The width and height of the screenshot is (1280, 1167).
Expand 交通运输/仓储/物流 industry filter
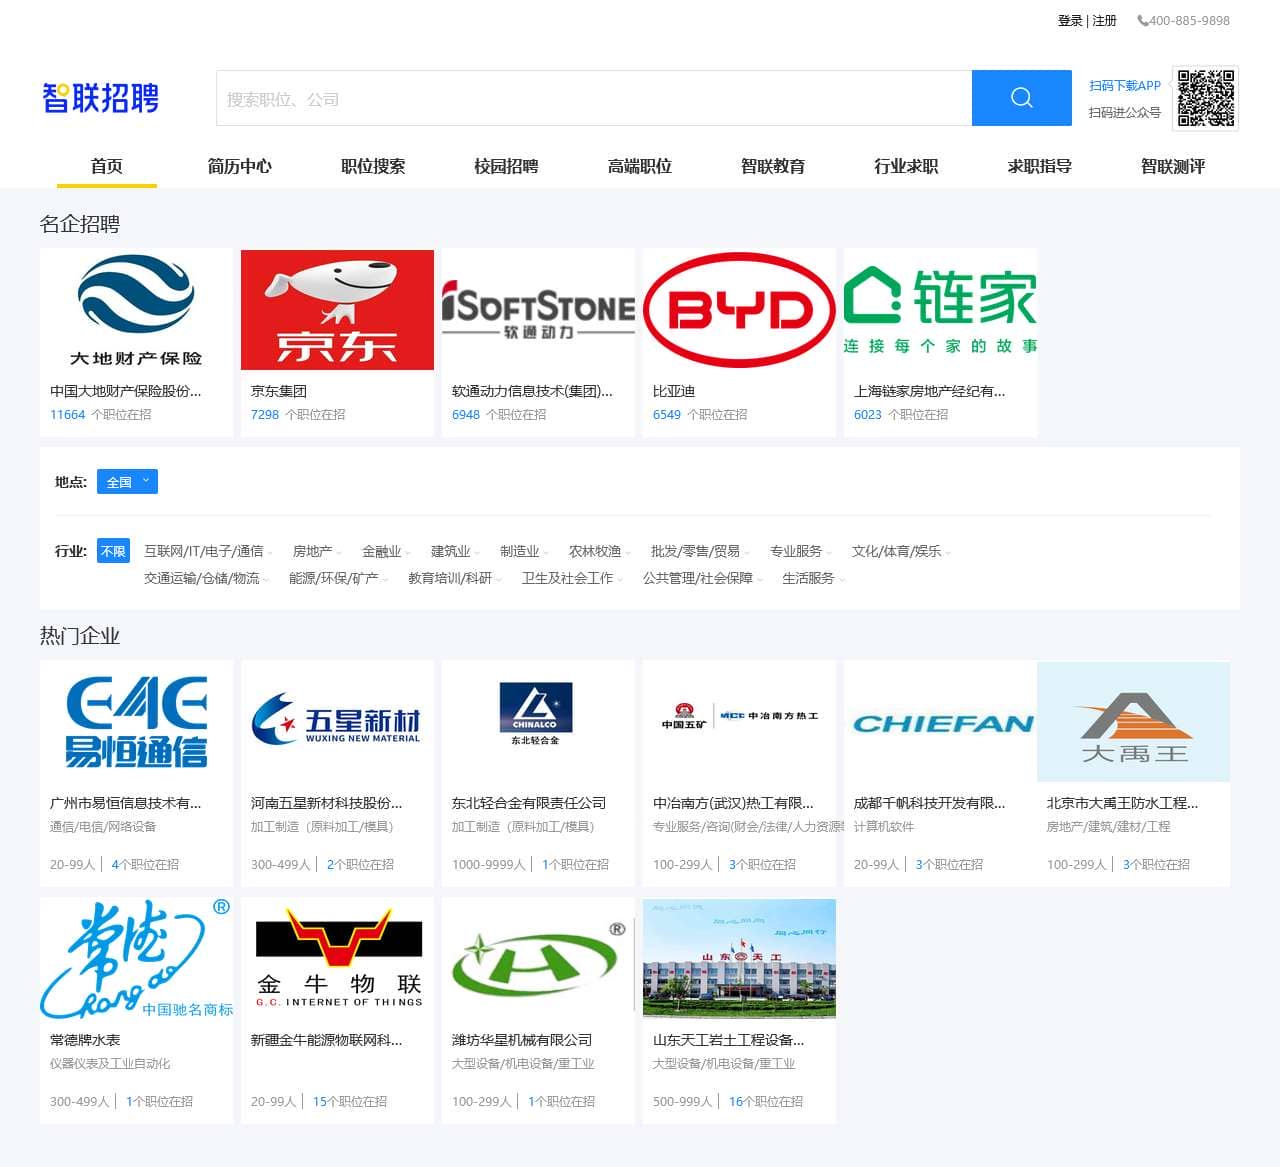pyautogui.click(x=206, y=578)
